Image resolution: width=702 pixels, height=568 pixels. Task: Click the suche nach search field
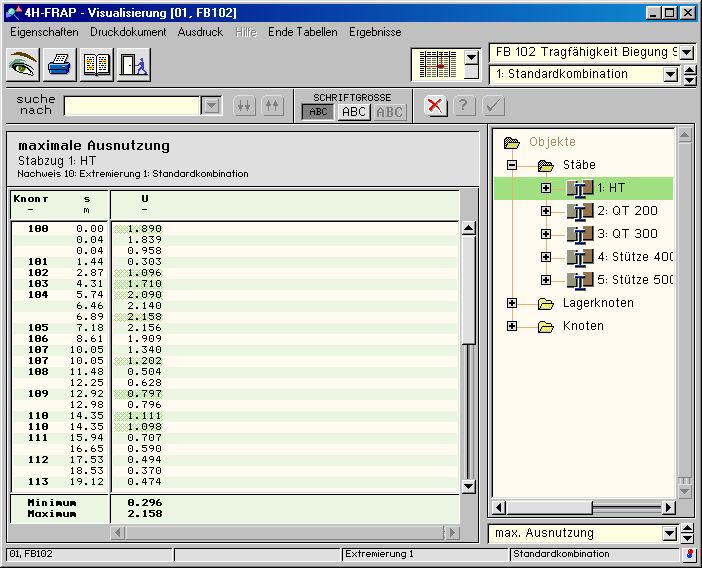(132, 106)
